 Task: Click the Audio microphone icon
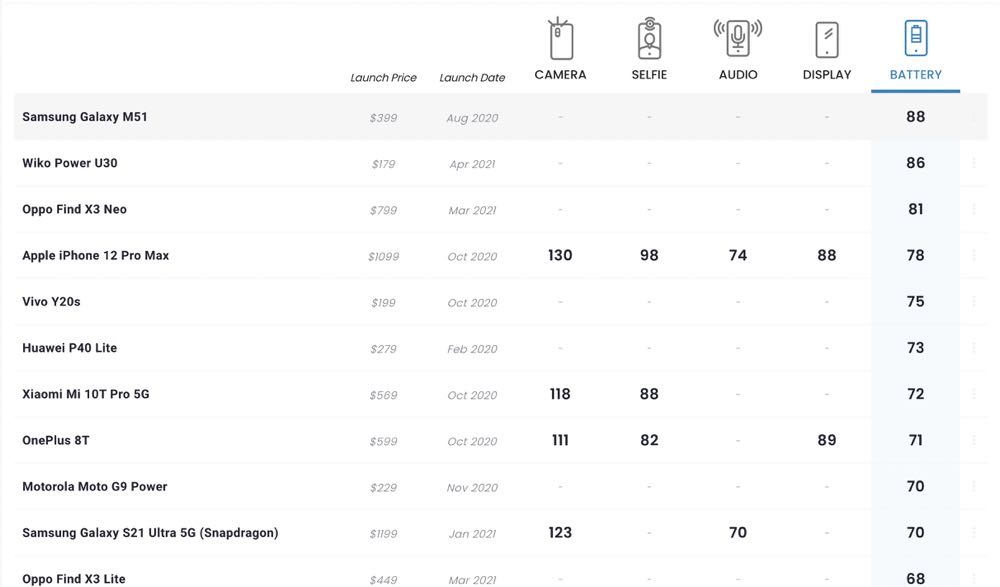click(x=738, y=40)
